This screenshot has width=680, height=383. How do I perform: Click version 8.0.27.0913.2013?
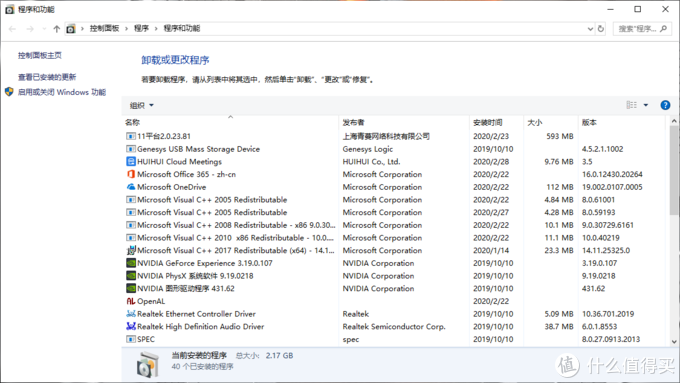(x=611, y=339)
